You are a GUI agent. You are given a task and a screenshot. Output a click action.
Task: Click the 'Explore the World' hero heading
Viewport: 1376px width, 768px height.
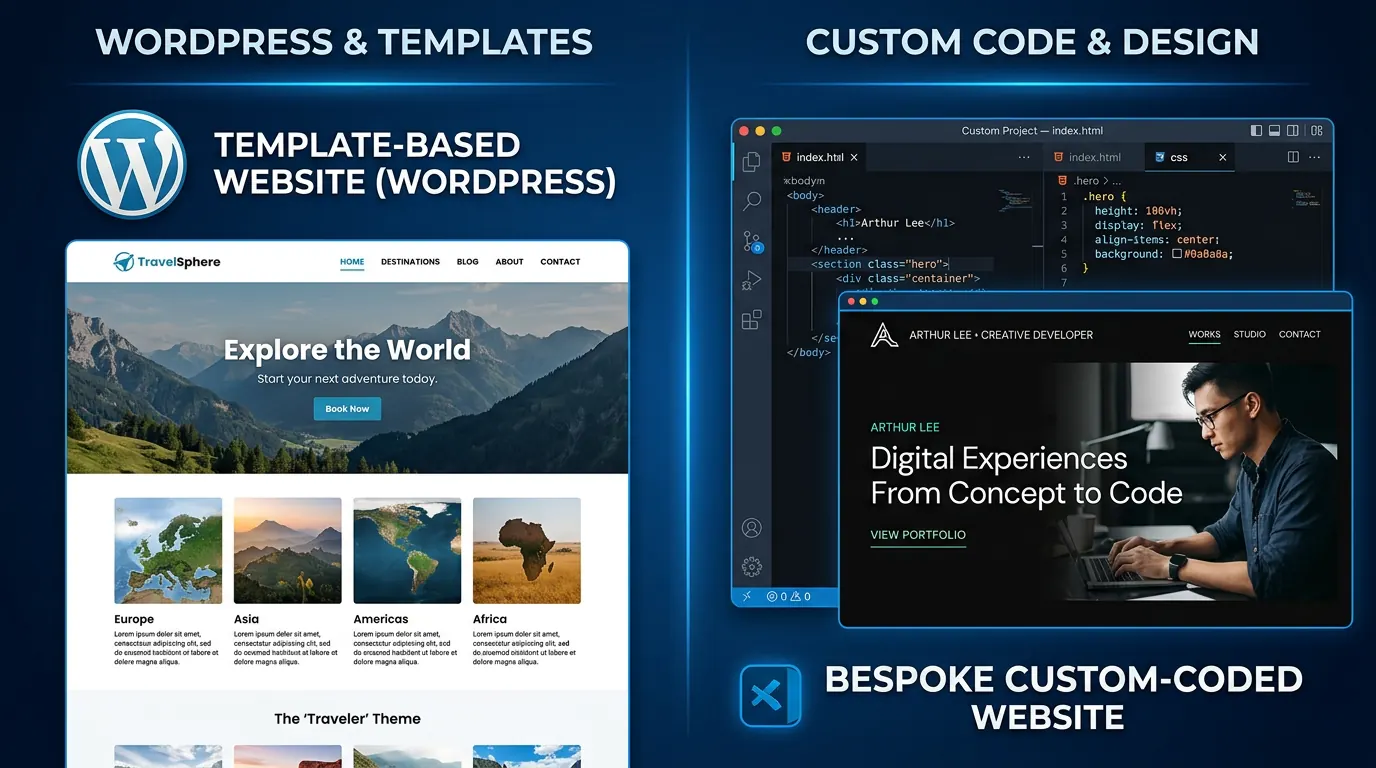(x=347, y=350)
